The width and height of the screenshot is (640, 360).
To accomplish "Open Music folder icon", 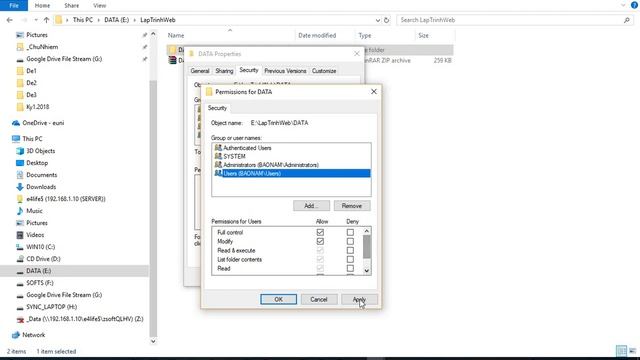I will pos(20,211).
